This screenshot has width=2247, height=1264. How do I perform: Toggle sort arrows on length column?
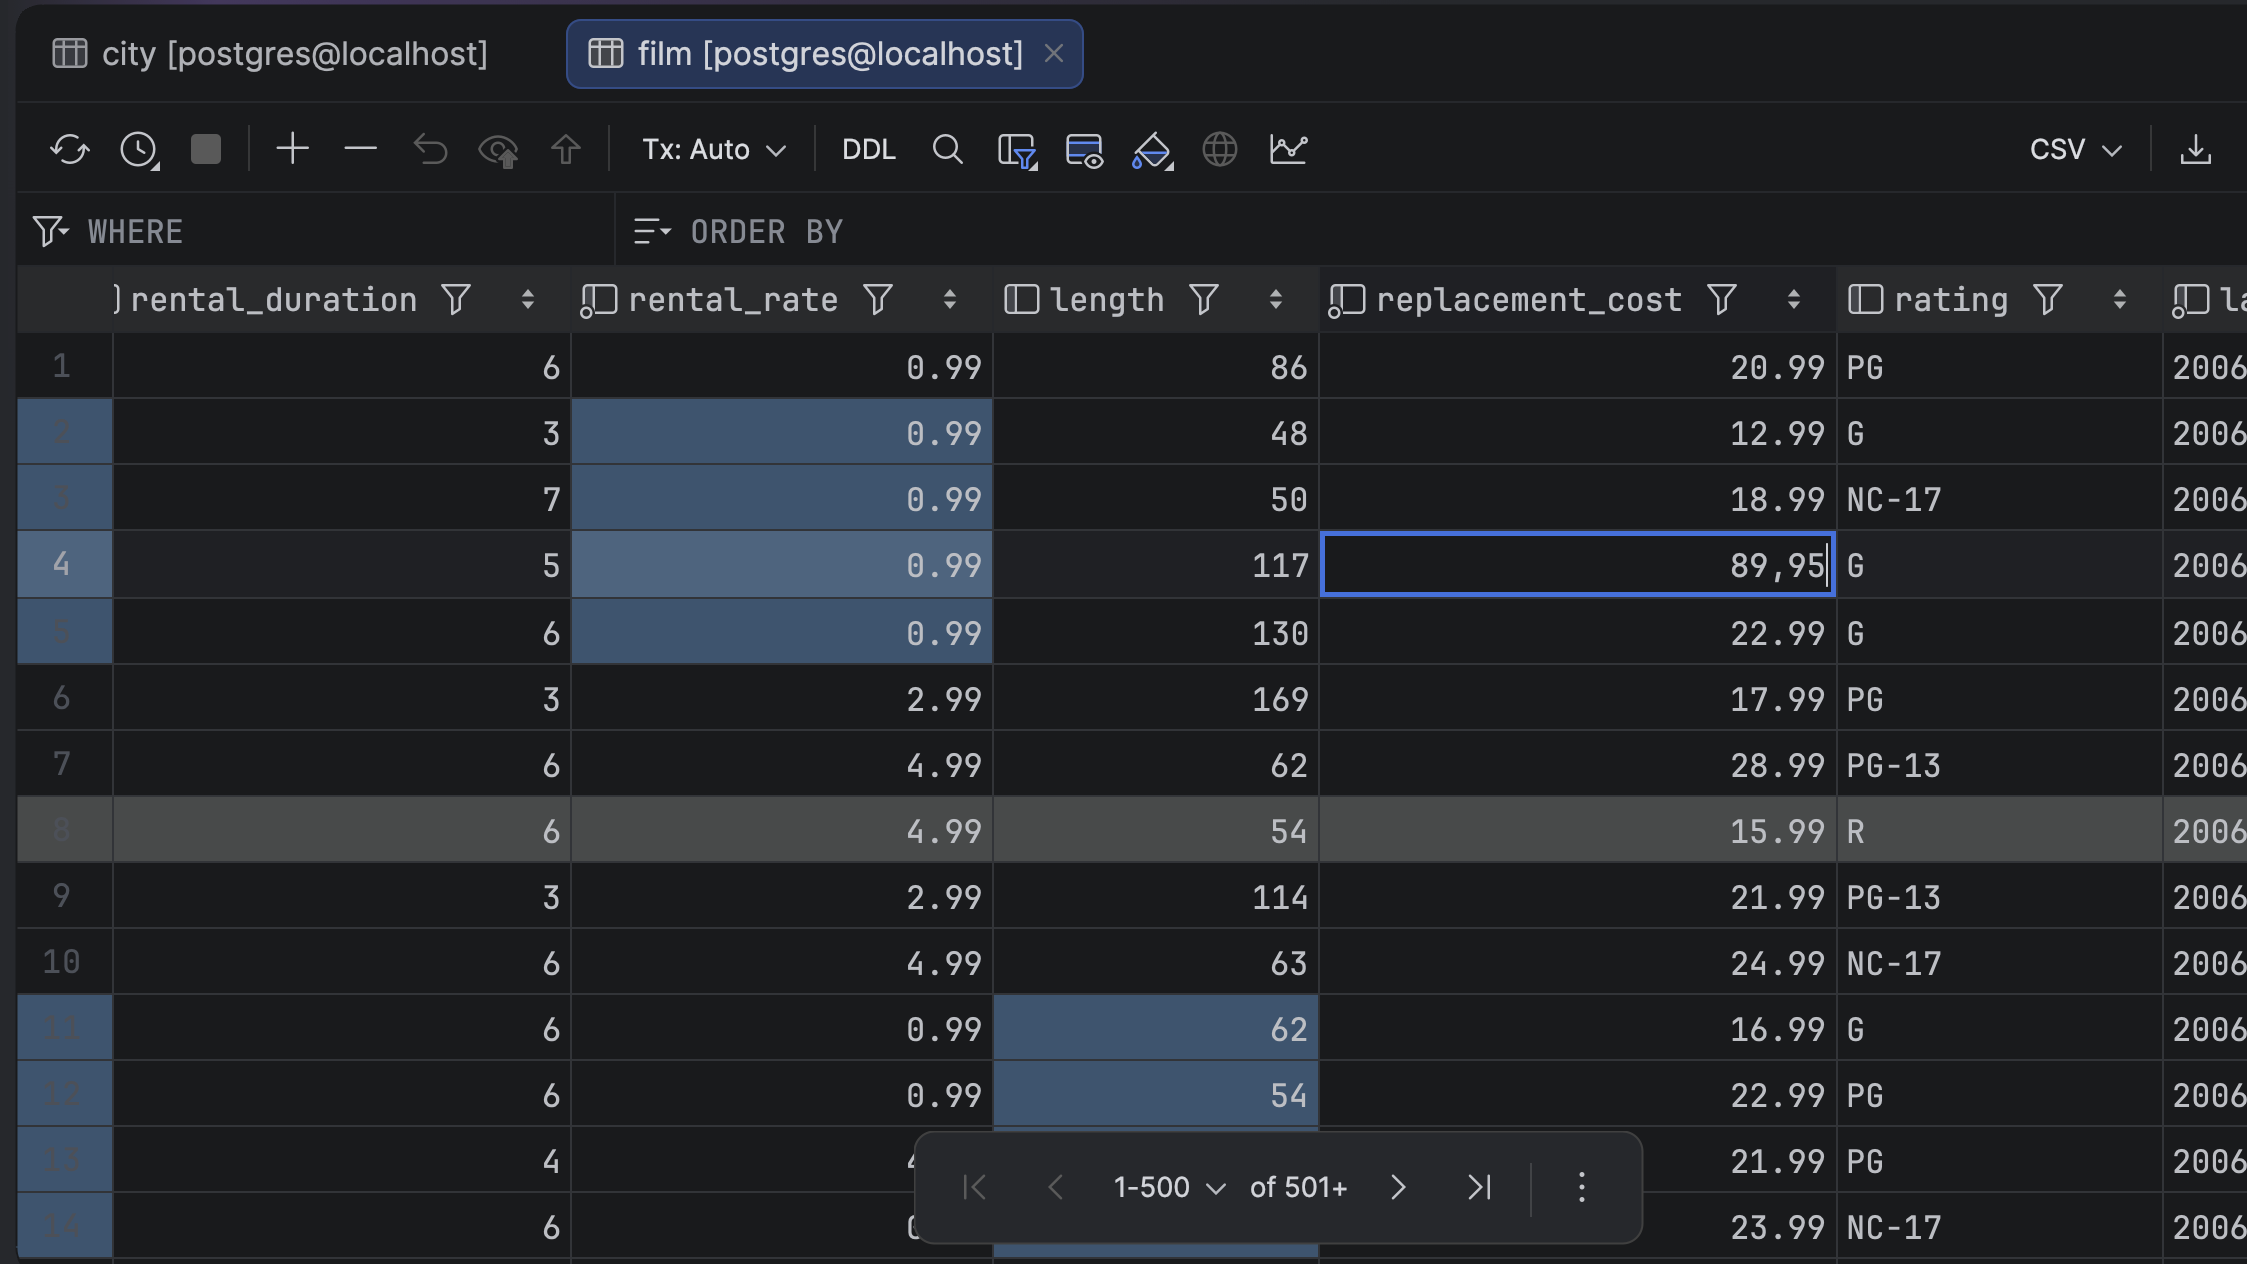pyautogui.click(x=1275, y=299)
